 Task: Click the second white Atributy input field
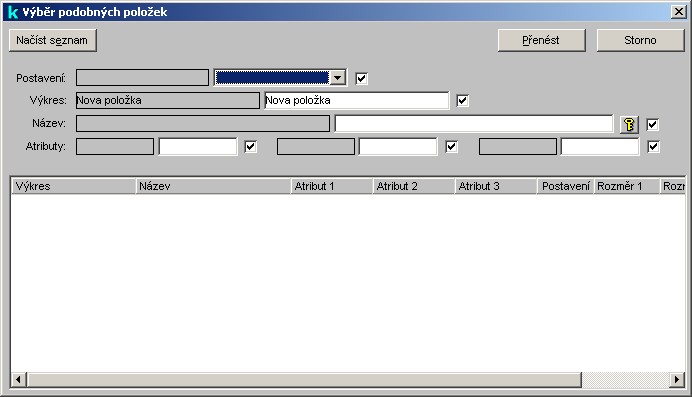coord(398,146)
